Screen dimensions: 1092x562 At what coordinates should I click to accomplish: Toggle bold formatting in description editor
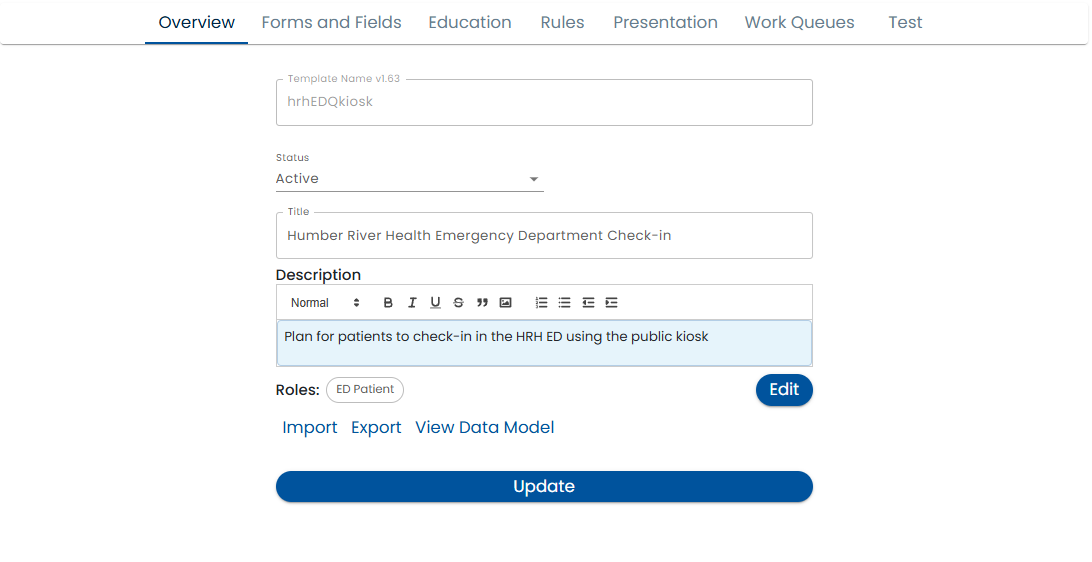click(x=388, y=303)
